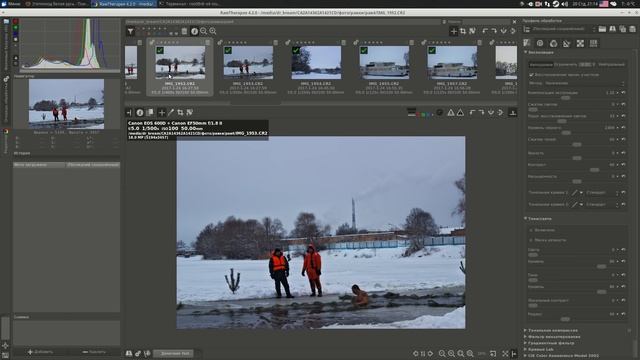Switch to Exposure tools tab
Screen dimensions: 640x360
point(527,43)
